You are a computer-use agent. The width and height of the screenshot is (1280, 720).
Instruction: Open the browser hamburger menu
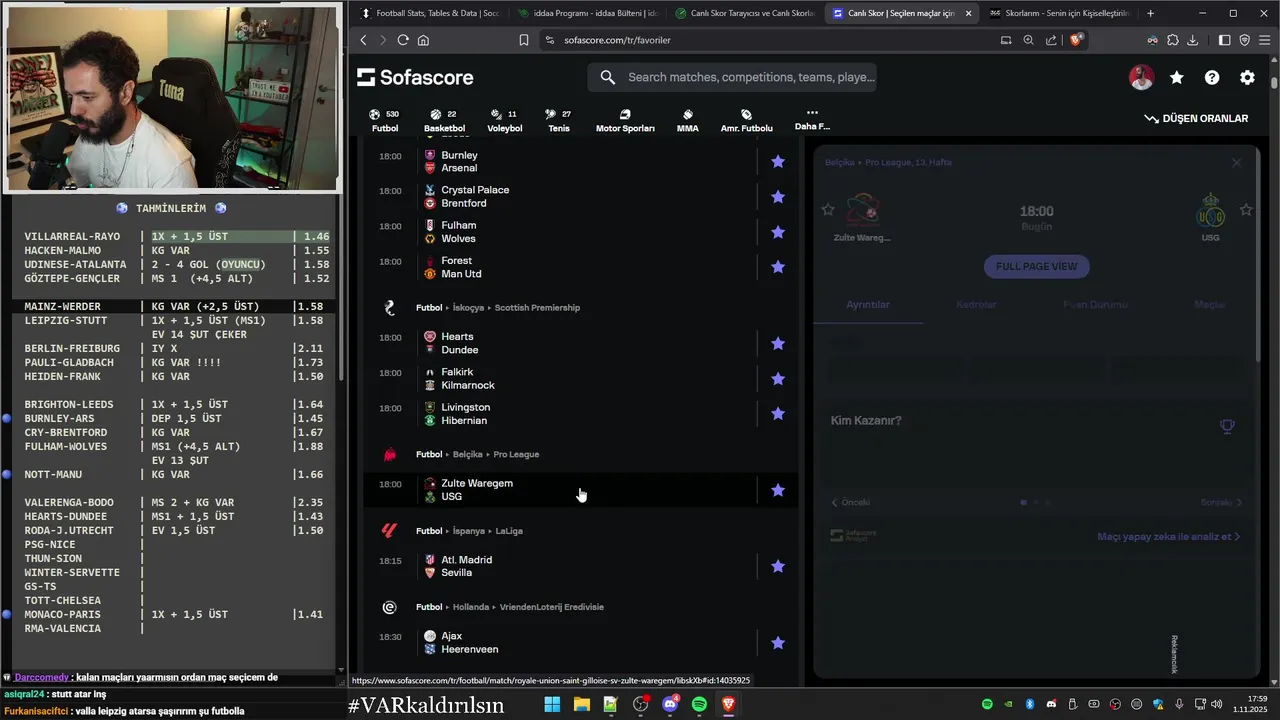[1265, 40]
